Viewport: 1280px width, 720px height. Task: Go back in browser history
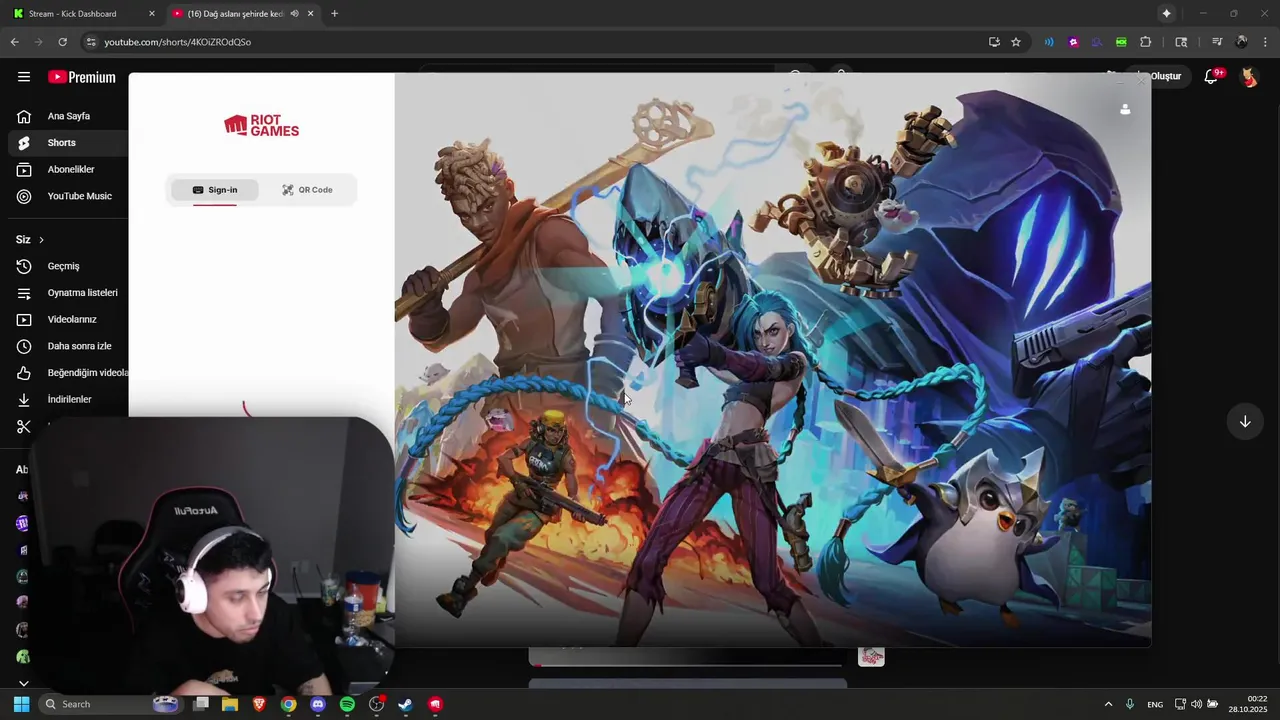14,42
